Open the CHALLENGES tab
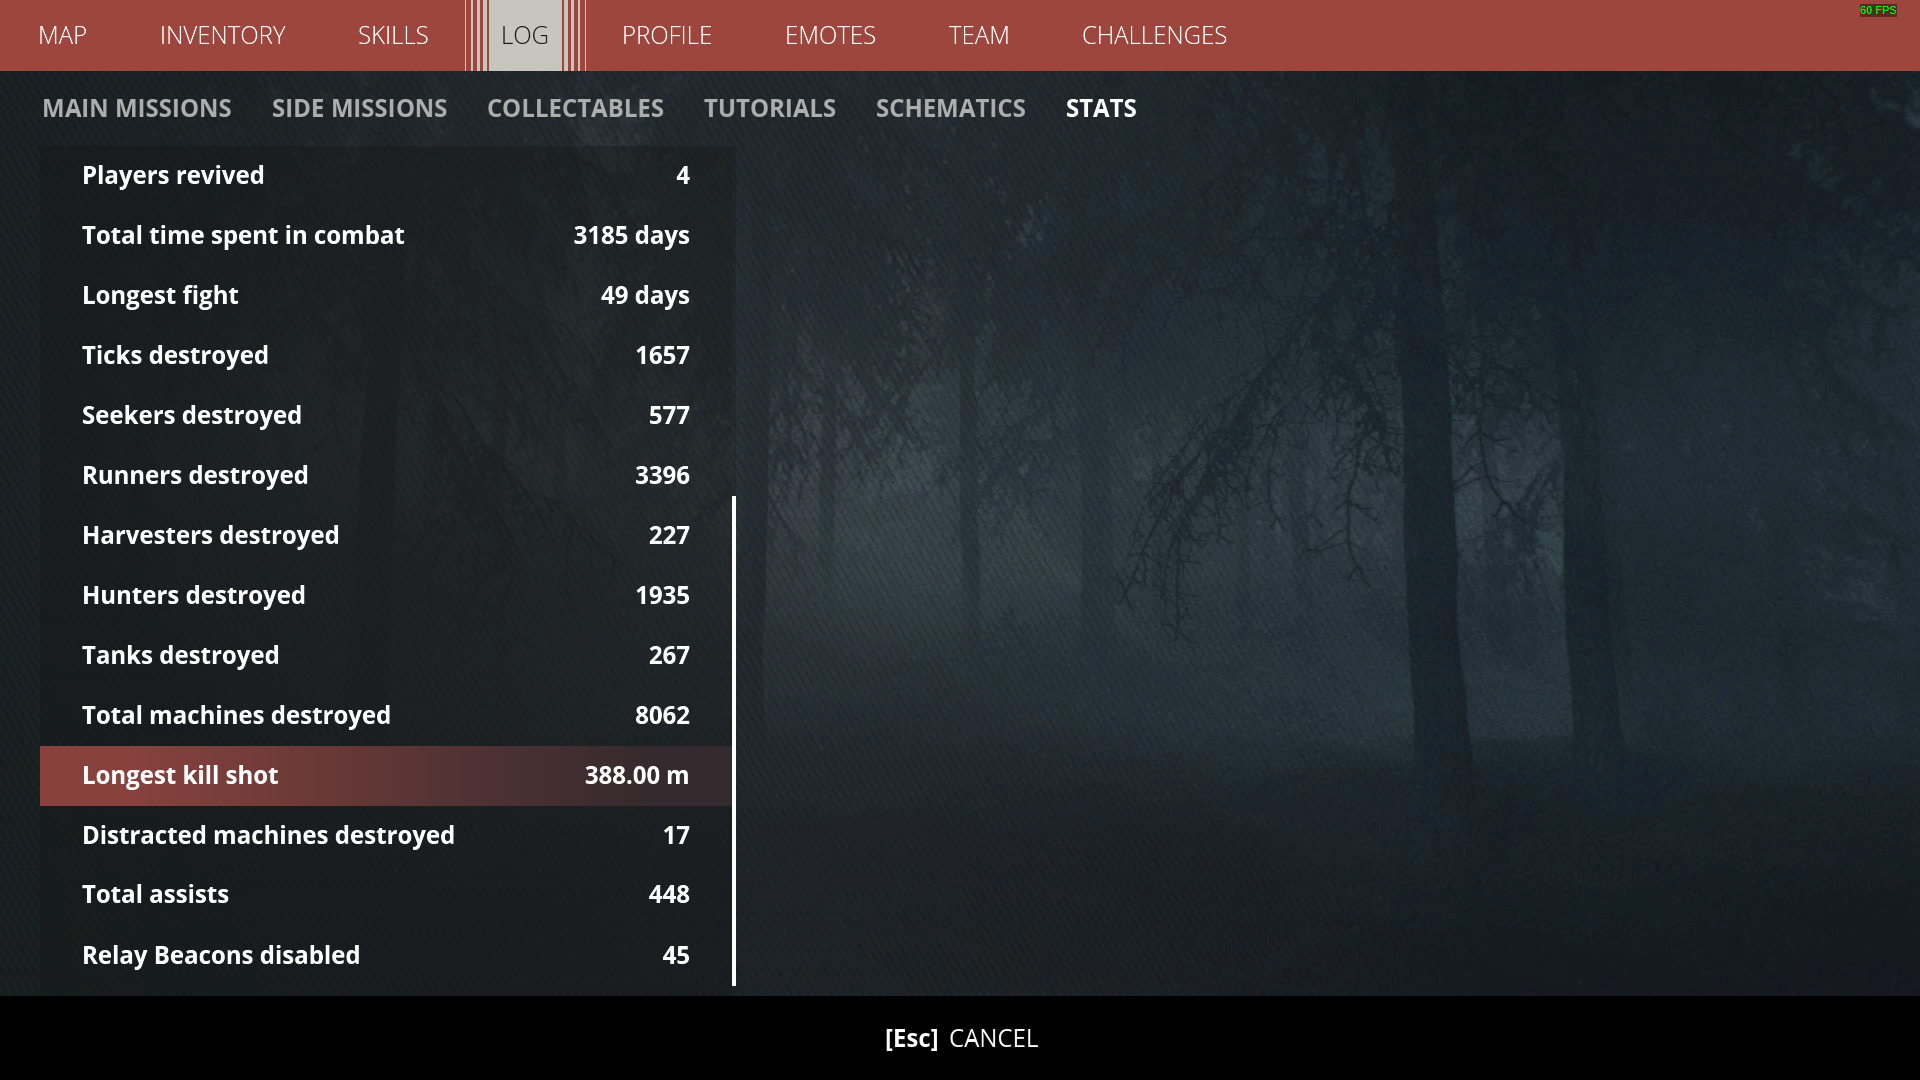The height and width of the screenshot is (1080, 1920). point(1154,35)
